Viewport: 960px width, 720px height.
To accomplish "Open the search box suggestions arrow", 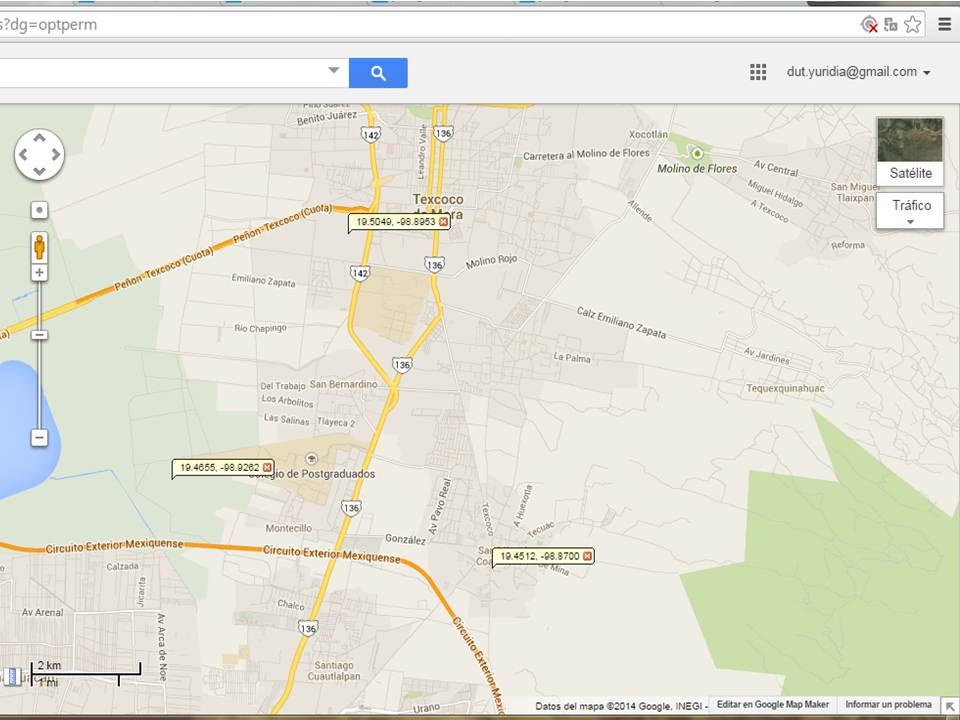I will point(334,72).
